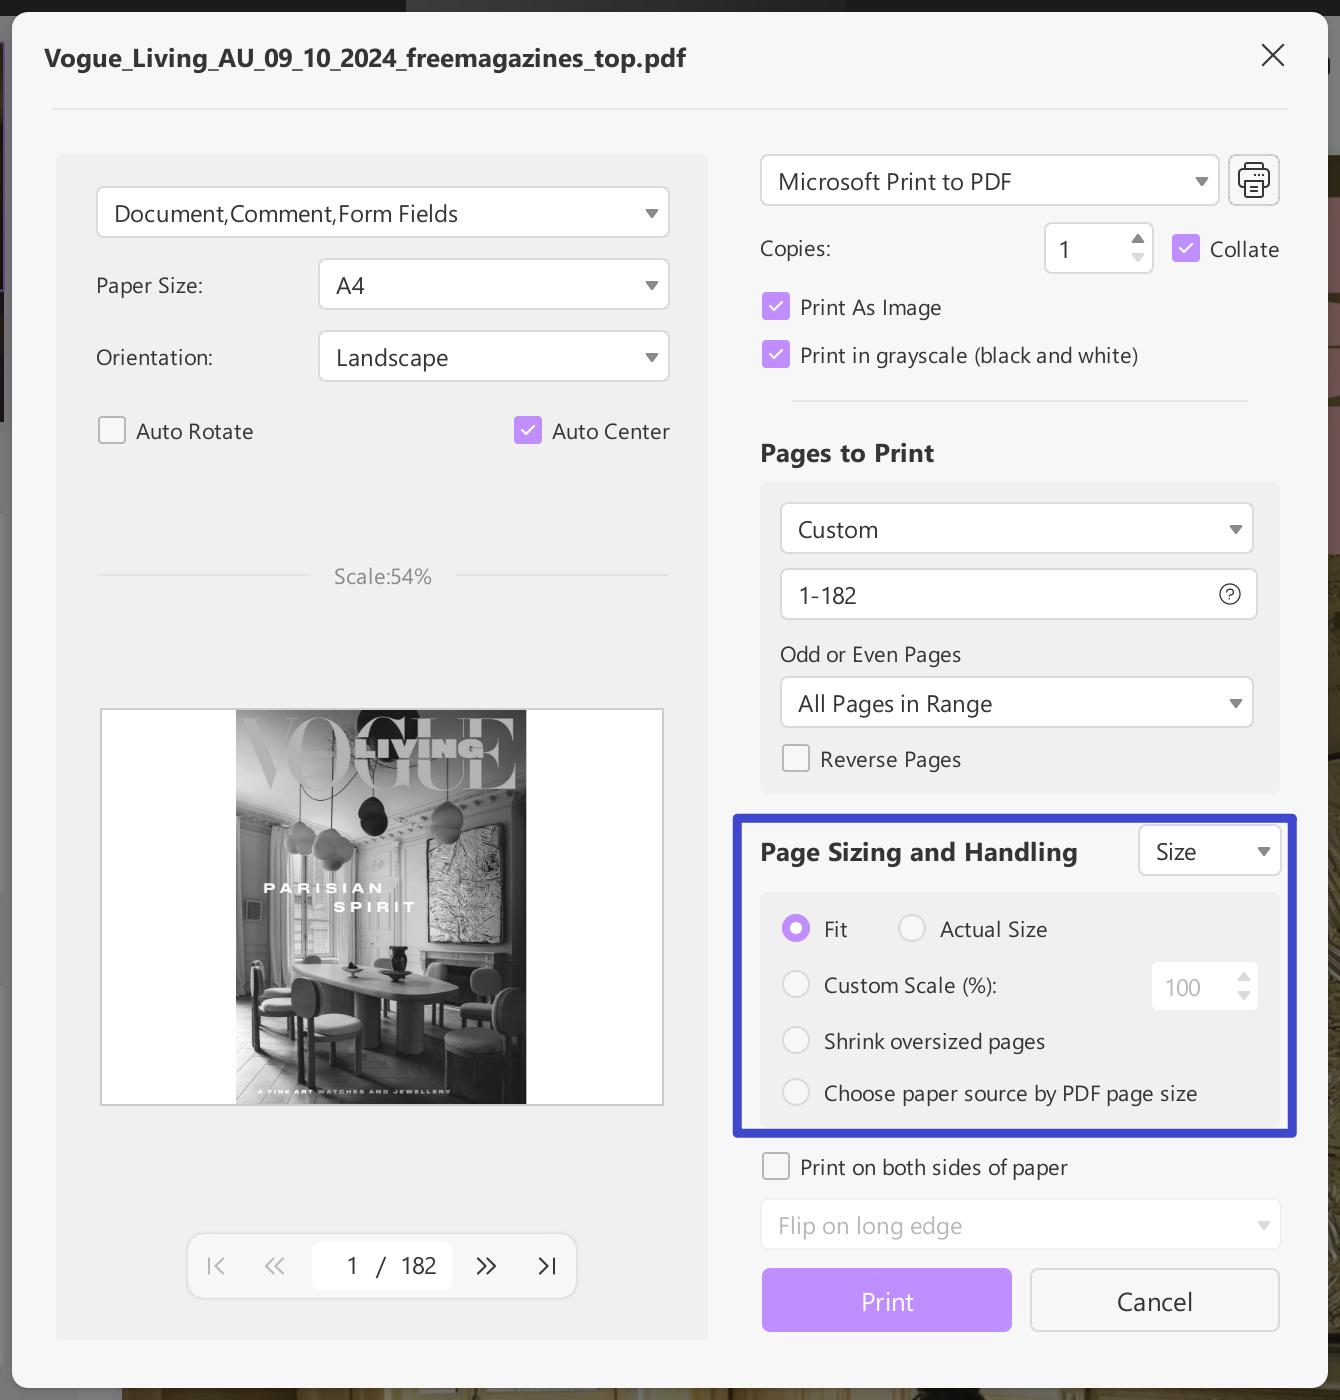This screenshot has height=1400, width=1340.
Task: Open help for the page range field
Action: coord(1228,594)
